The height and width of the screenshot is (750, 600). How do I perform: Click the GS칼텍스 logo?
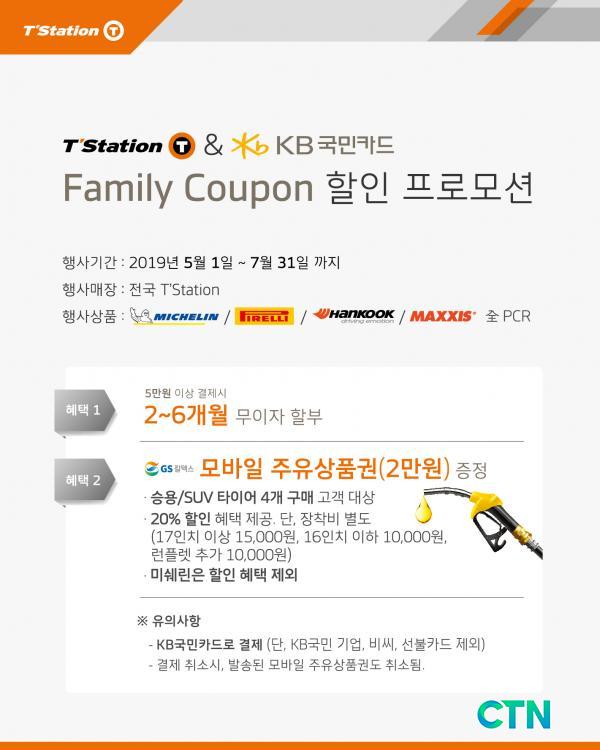coord(169,469)
